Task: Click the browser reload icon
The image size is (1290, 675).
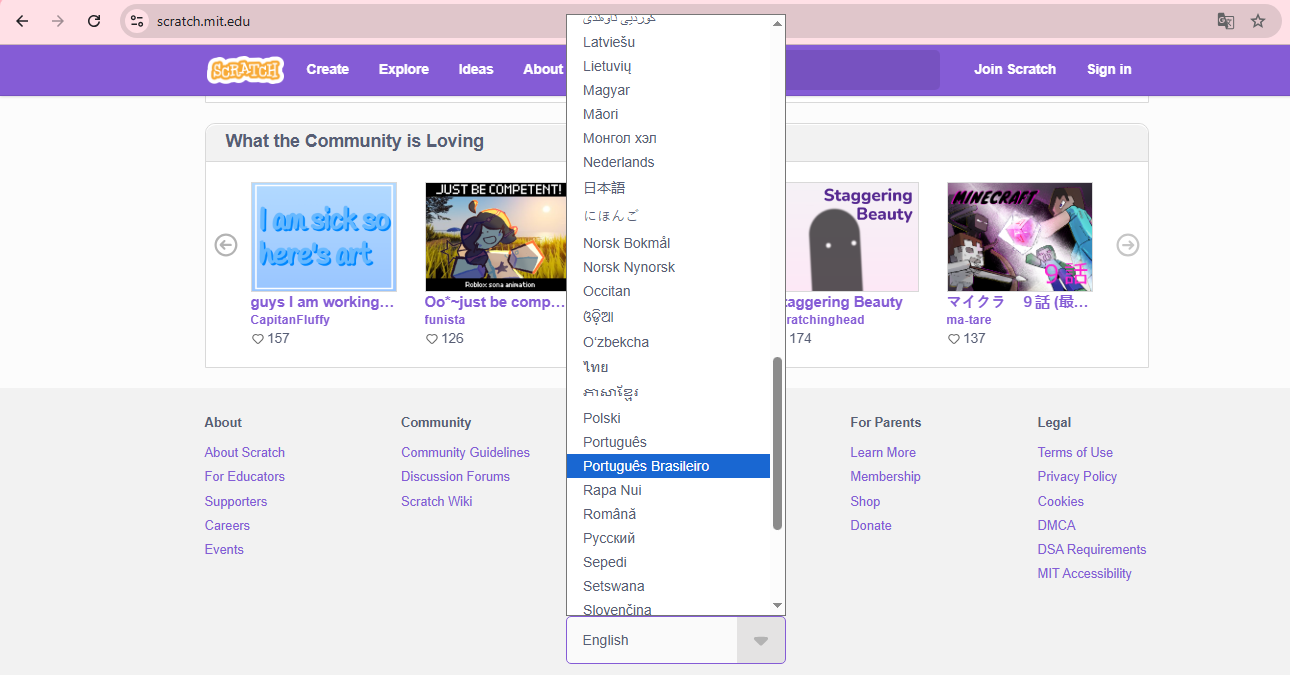Action: 94,21
